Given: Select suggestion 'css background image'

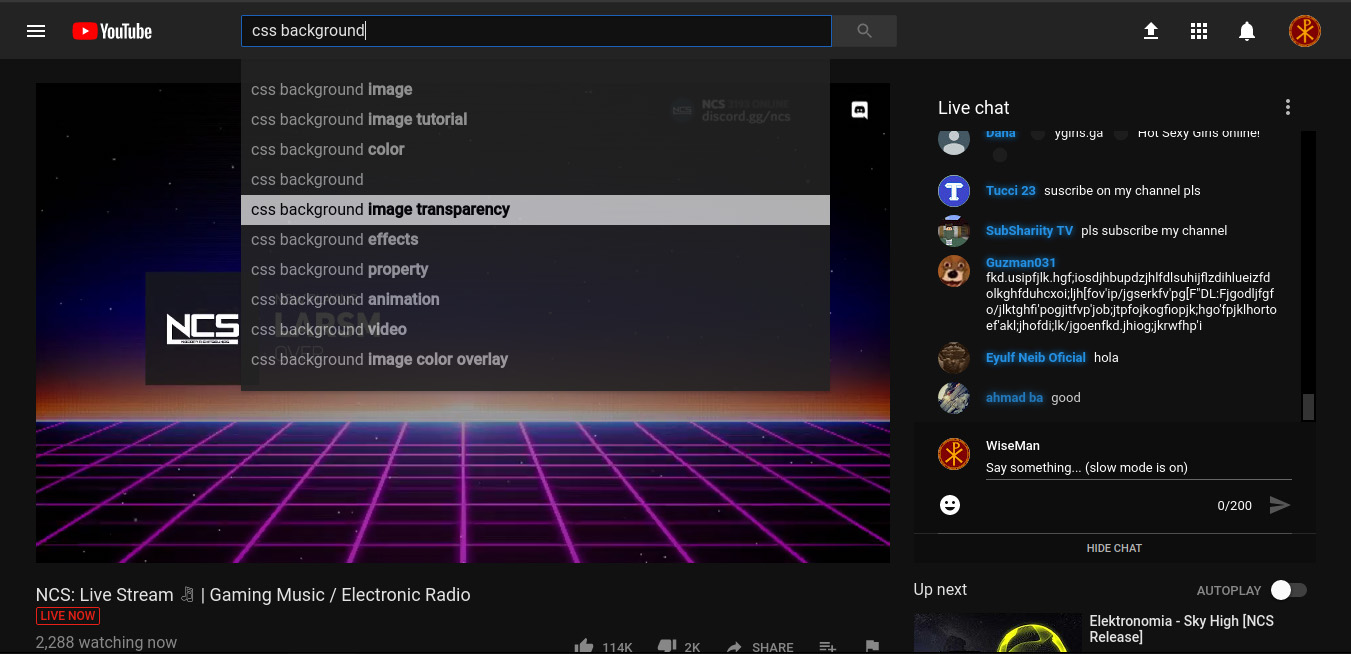Looking at the screenshot, I should pos(535,90).
